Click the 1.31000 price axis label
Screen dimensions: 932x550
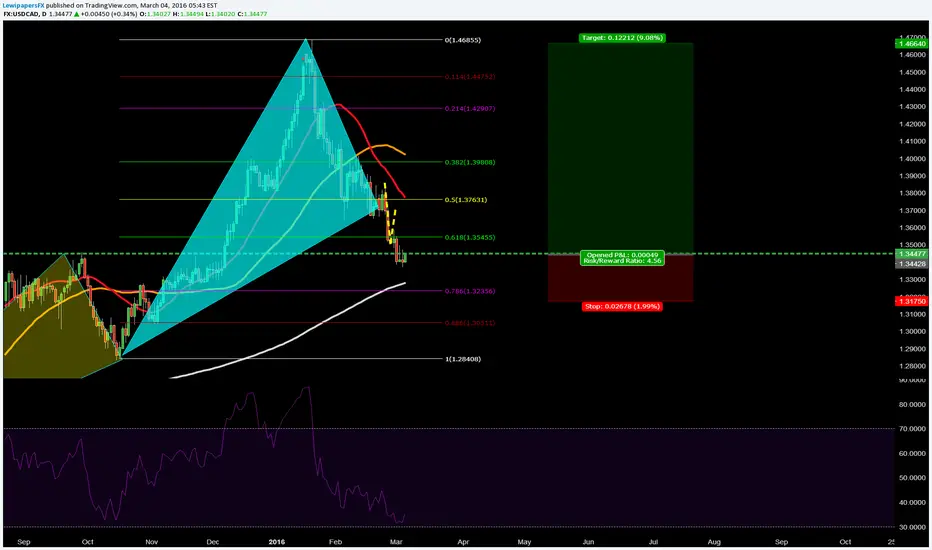(x=912, y=314)
